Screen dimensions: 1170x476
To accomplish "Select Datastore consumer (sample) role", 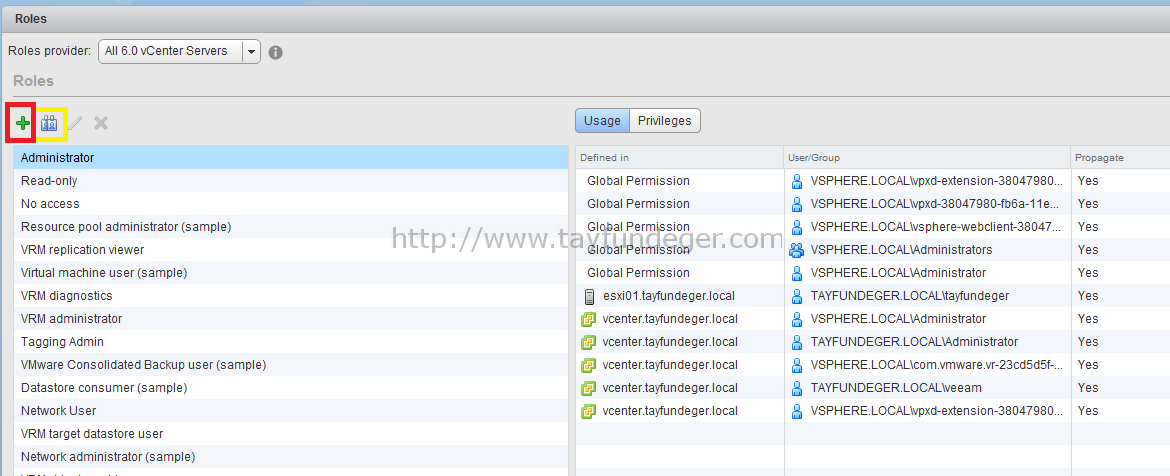I will point(291,388).
